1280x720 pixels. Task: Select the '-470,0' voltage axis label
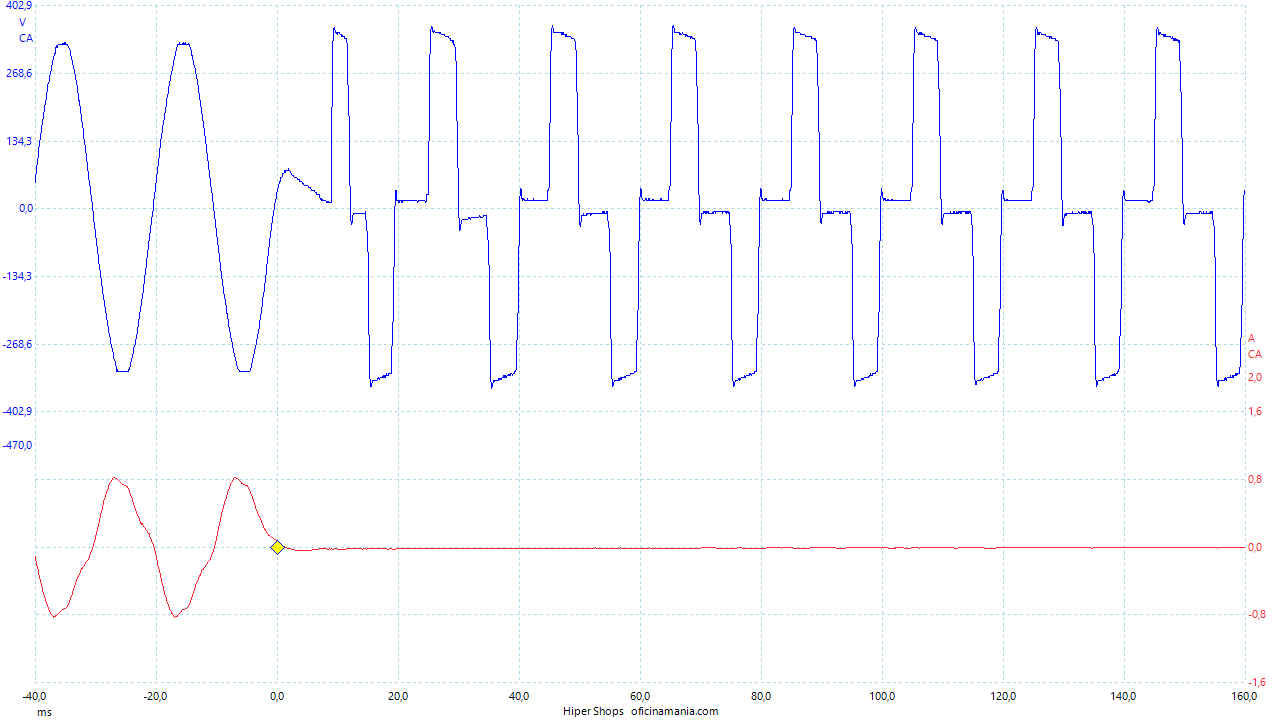click(18, 445)
